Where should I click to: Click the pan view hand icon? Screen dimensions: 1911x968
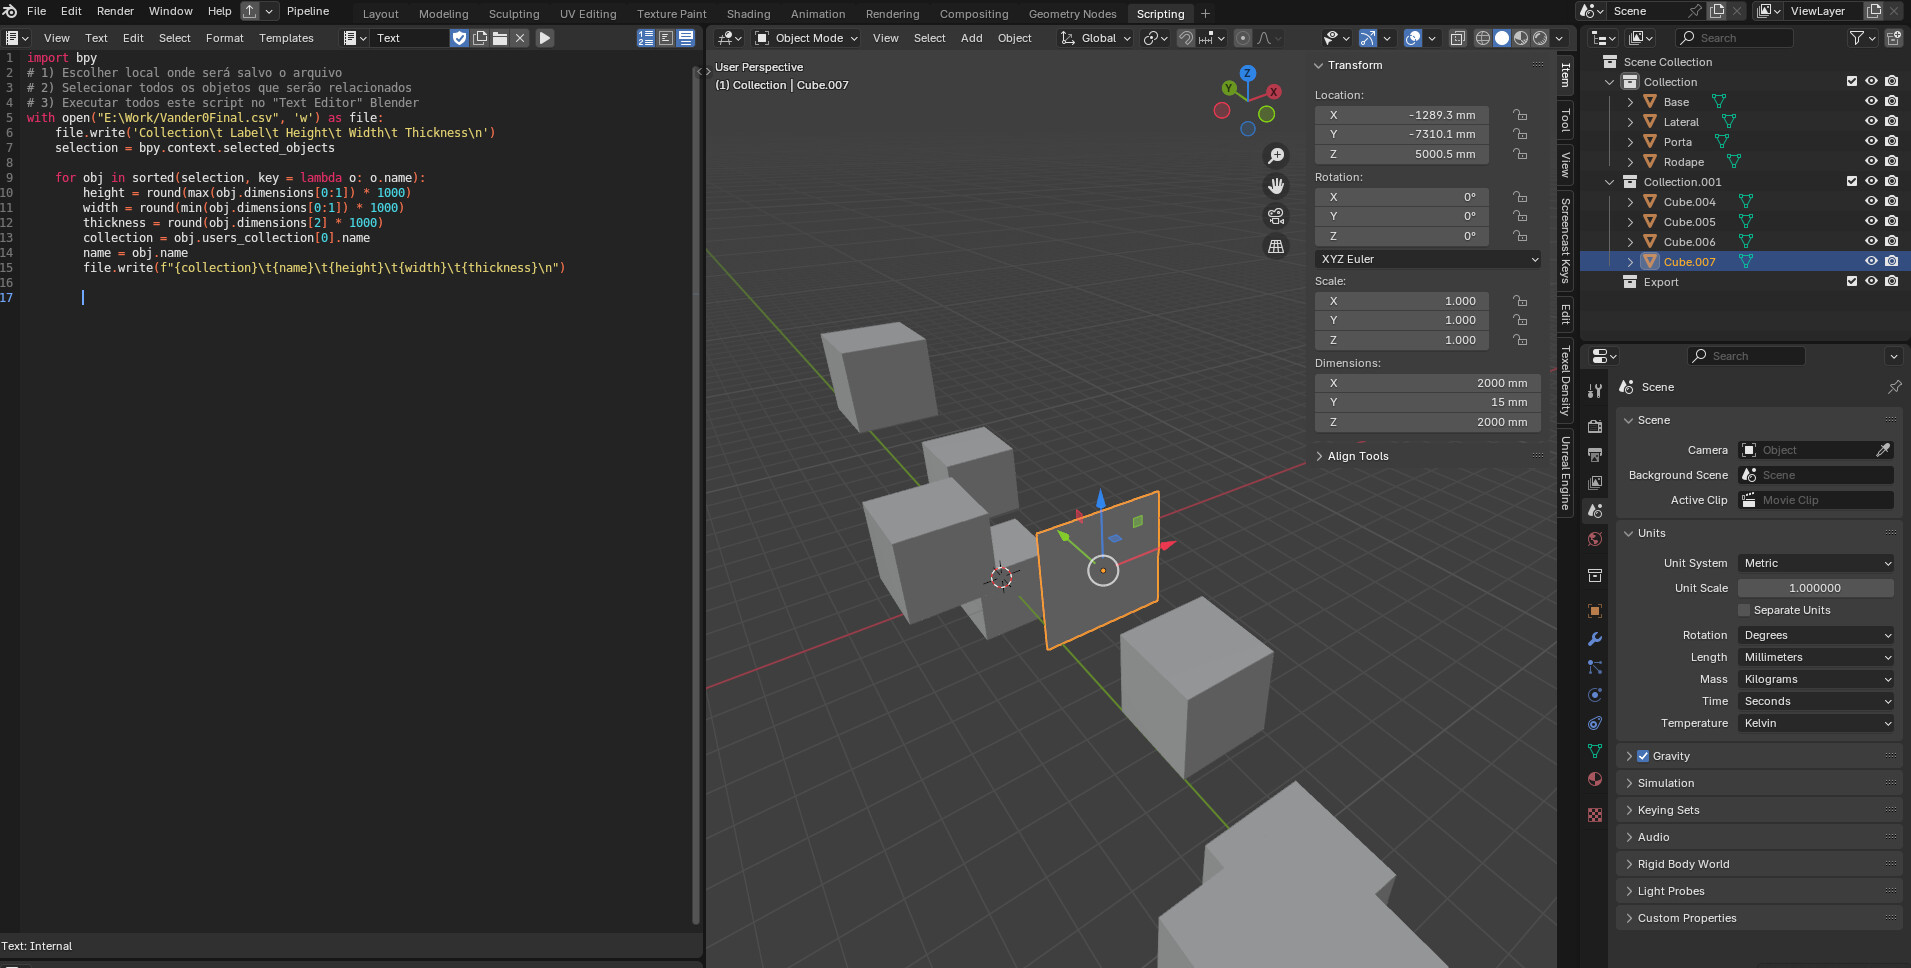[1276, 186]
